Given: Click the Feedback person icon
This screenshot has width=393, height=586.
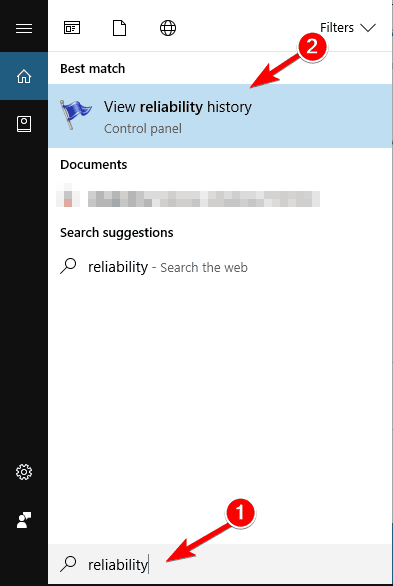Looking at the screenshot, I should (24, 520).
